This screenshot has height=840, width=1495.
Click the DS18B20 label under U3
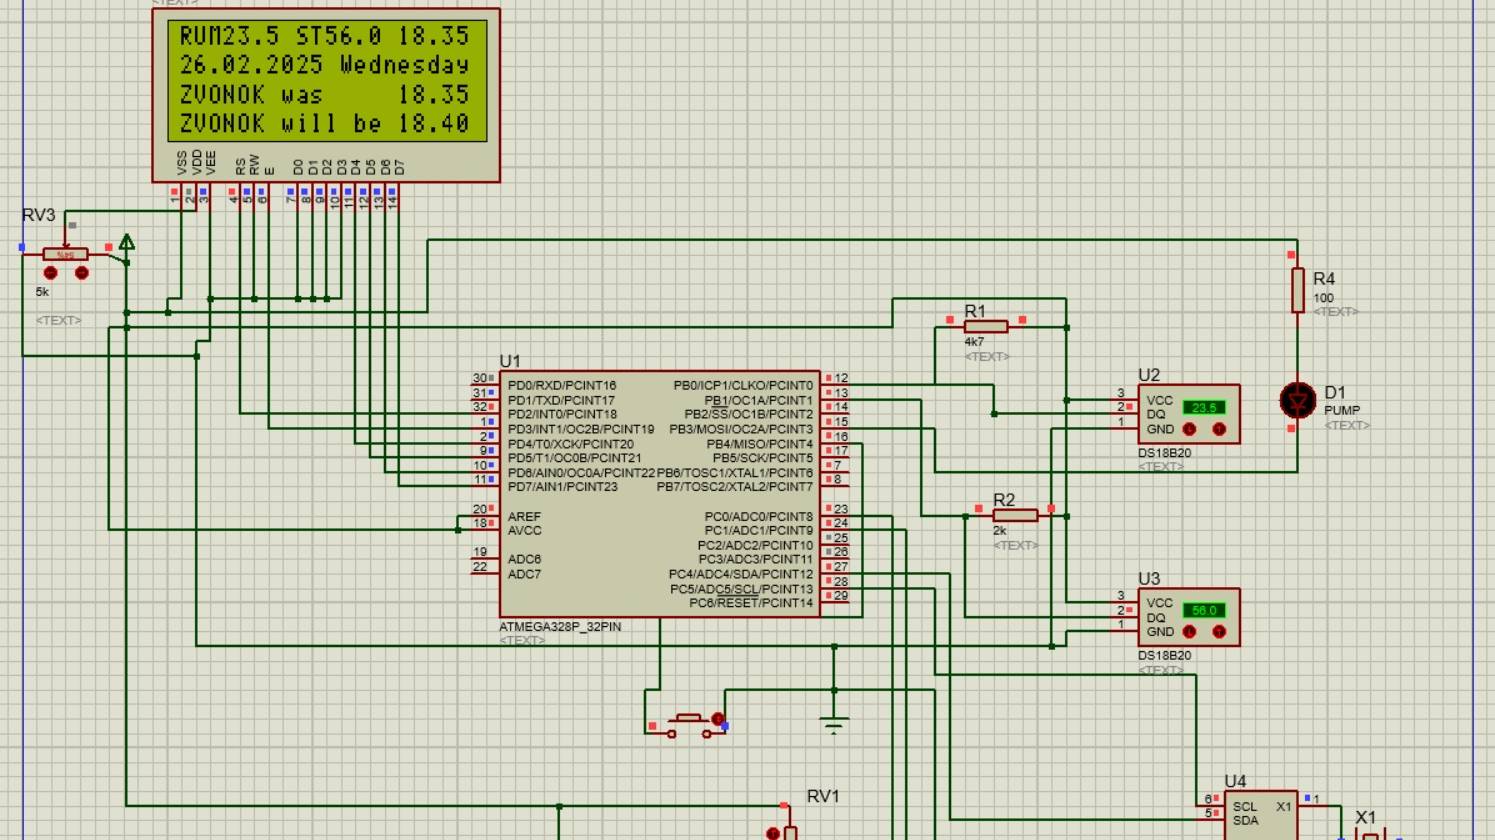click(1164, 656)
